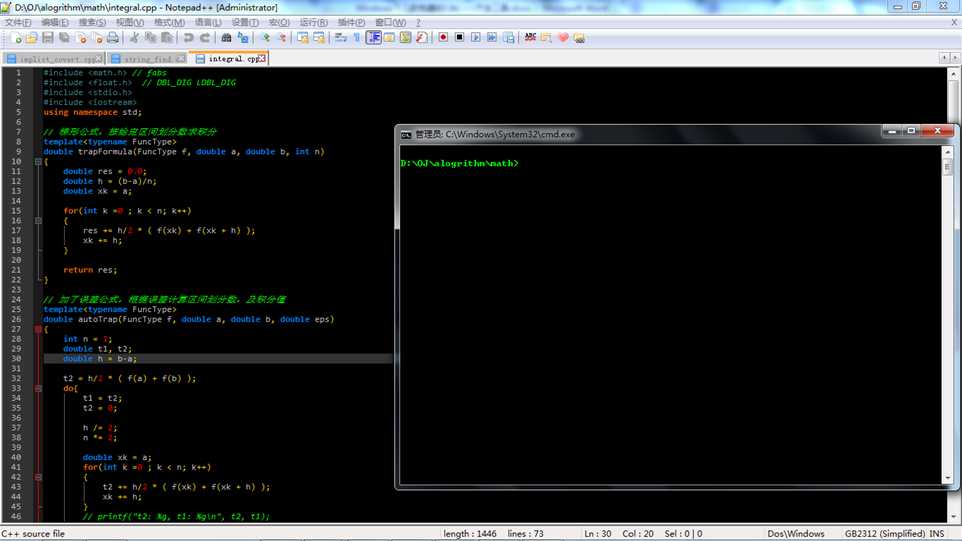The height and width of the screenshot is (541, 962).
Task: Open the 设置(T) menu
Action: pos(245,22)
